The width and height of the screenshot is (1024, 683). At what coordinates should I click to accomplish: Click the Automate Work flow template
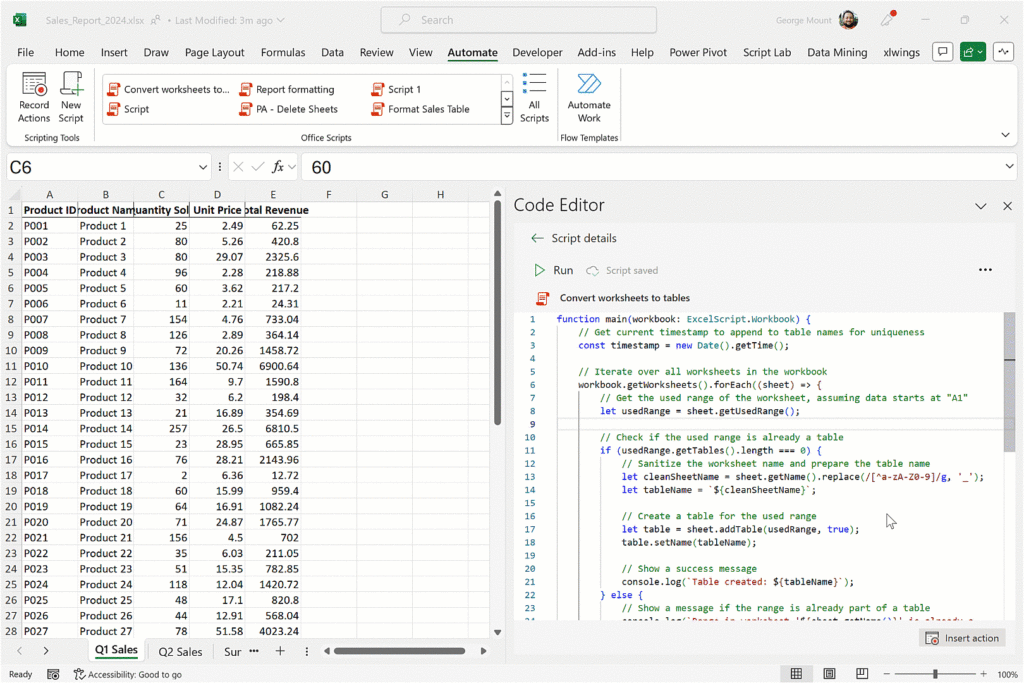[589, 97]
